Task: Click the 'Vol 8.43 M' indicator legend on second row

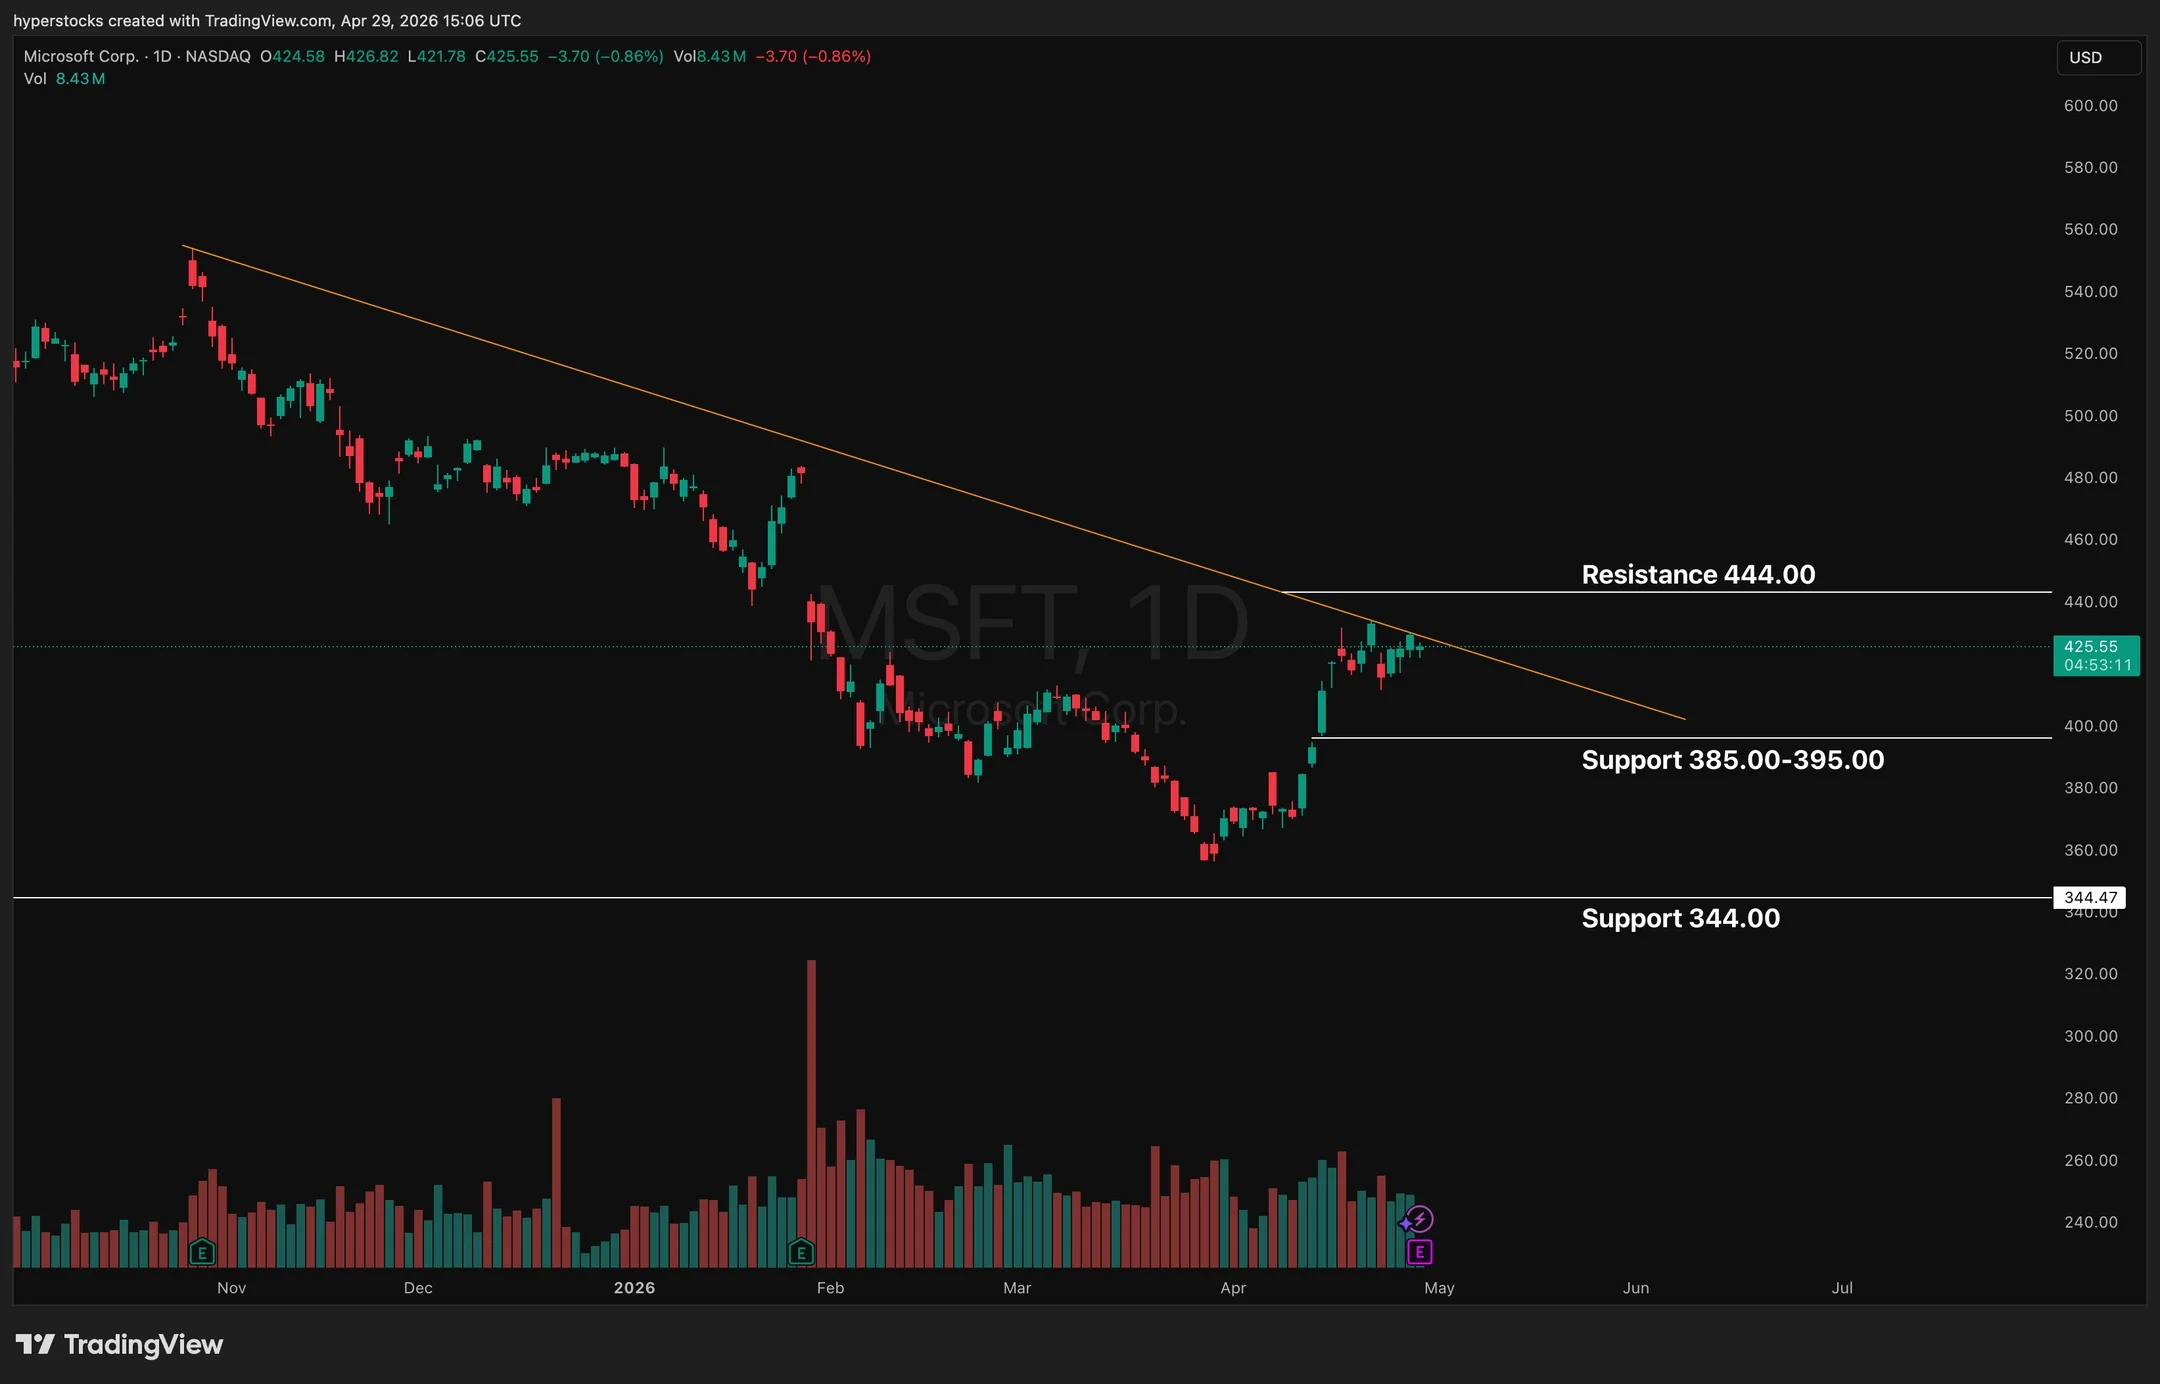Action: 64,78
